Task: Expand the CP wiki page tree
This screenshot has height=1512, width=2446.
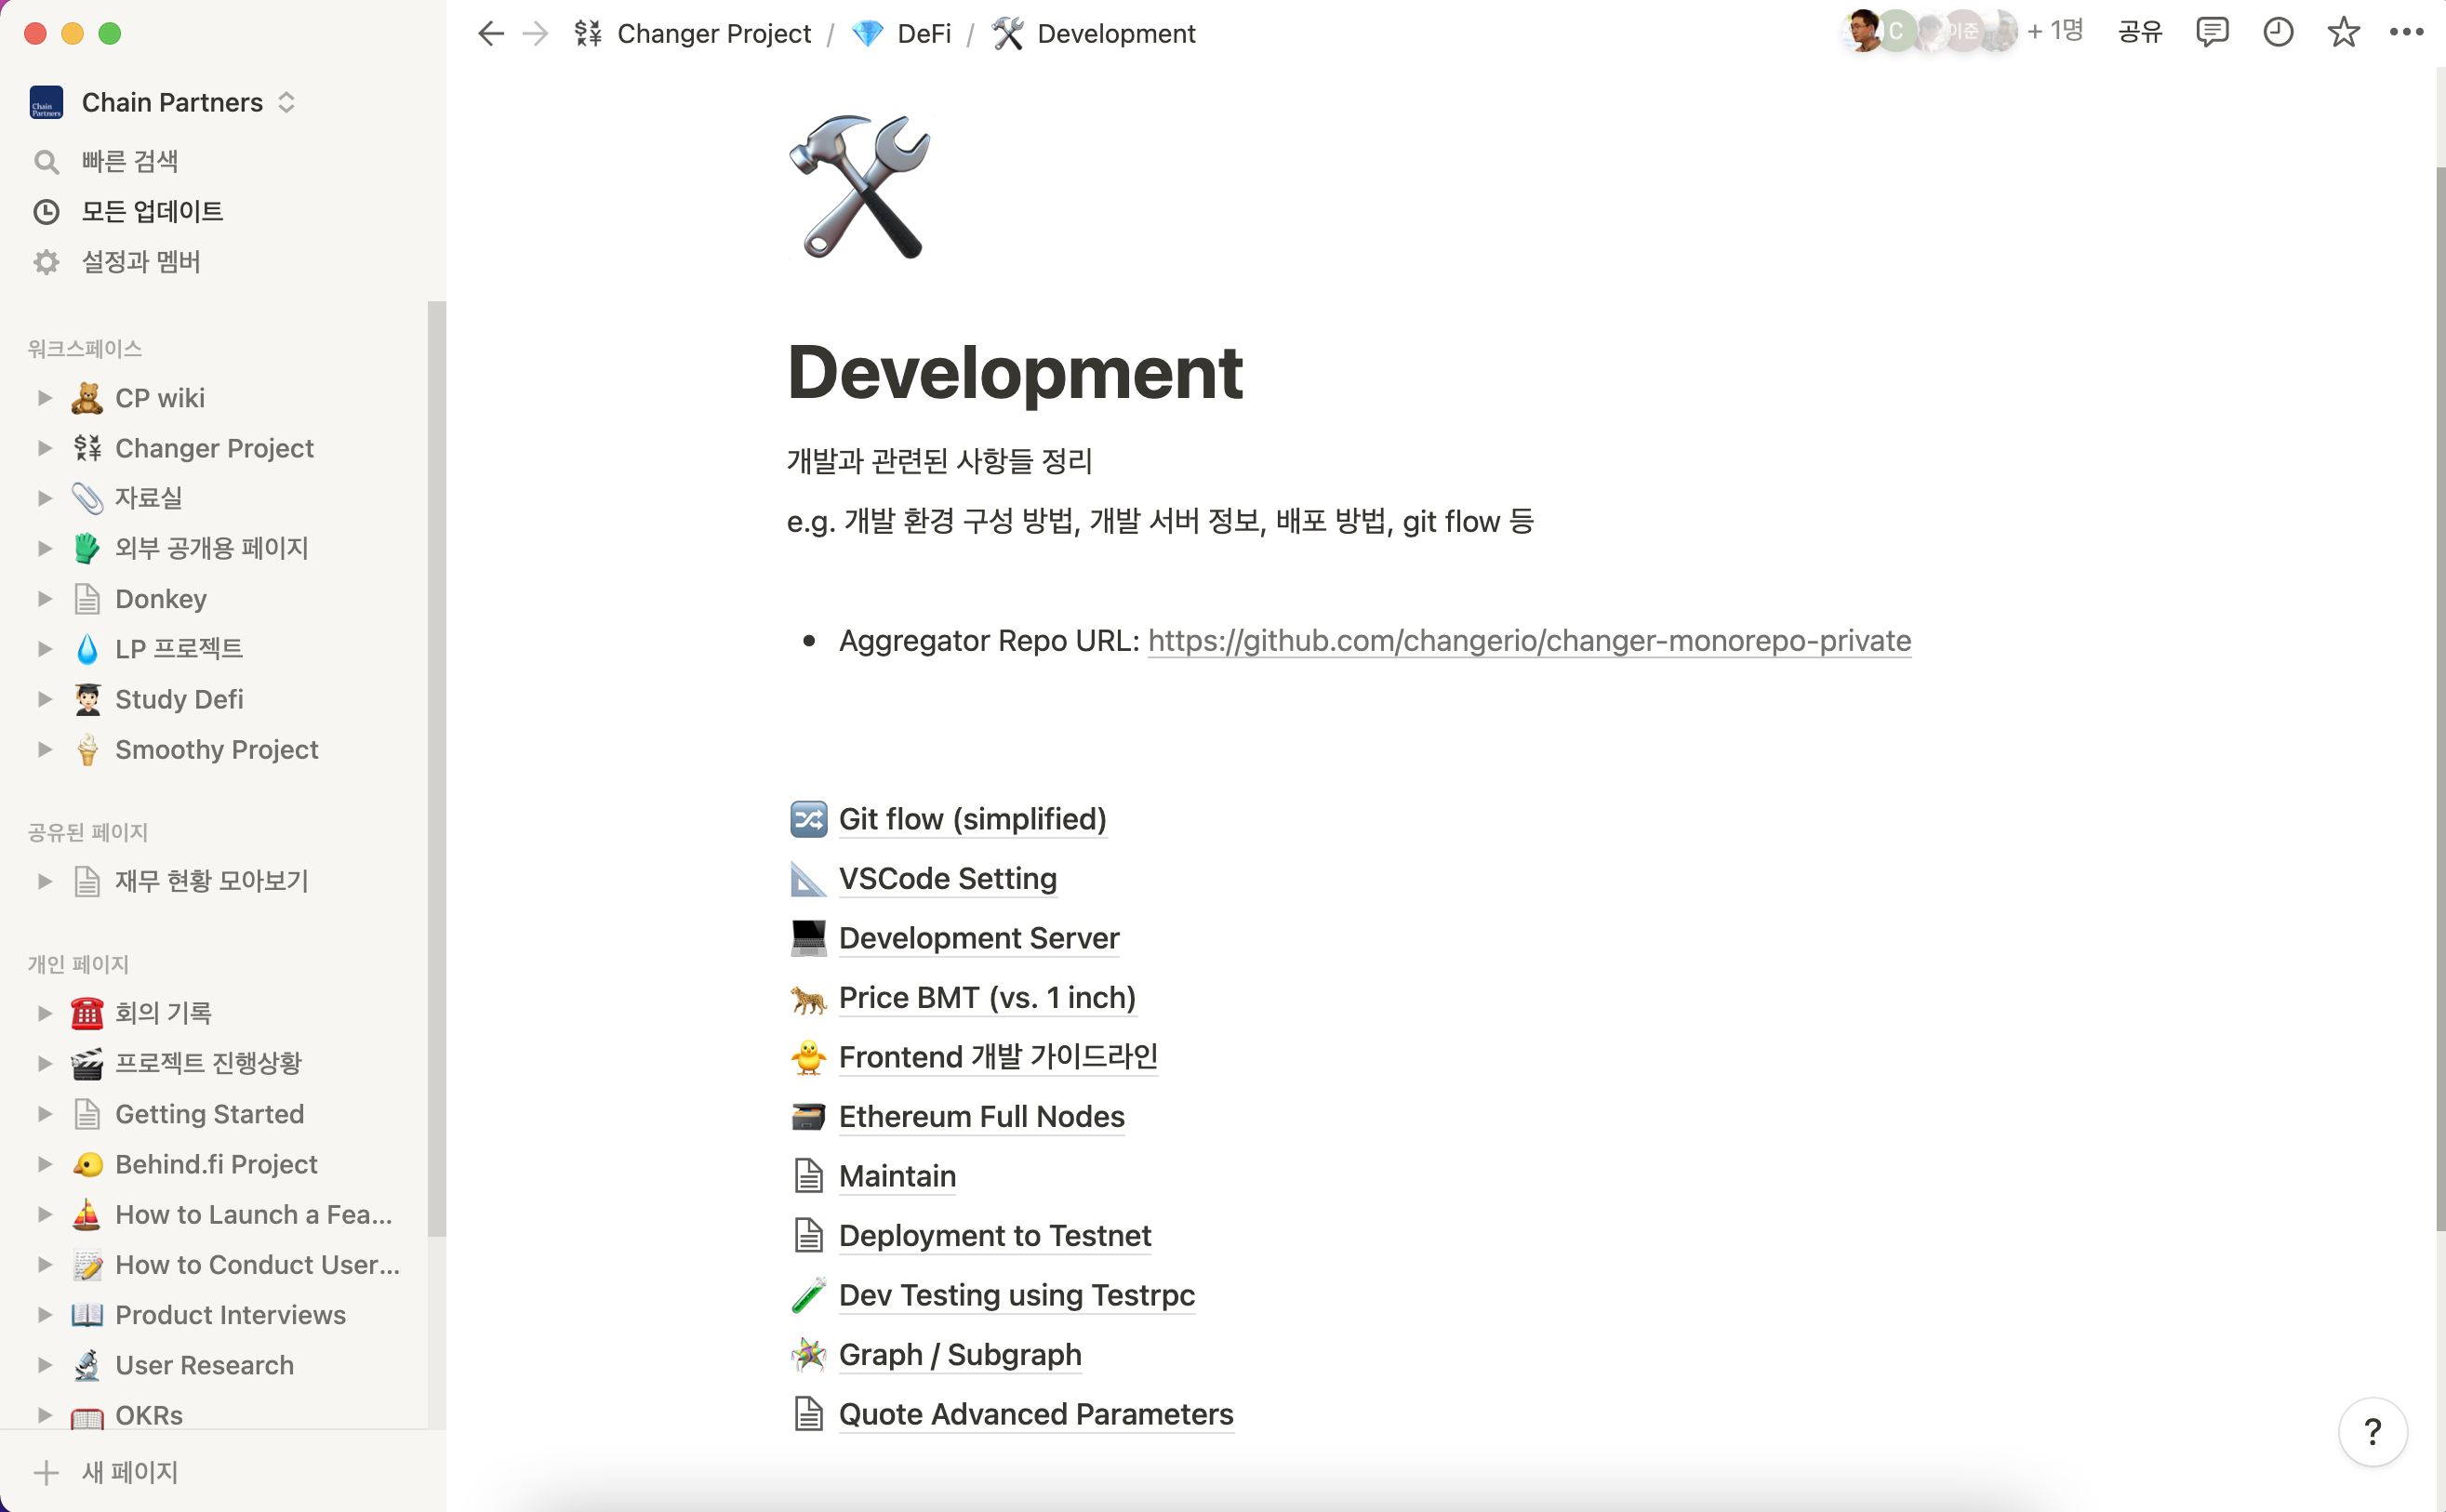Action: coord(44,398)
